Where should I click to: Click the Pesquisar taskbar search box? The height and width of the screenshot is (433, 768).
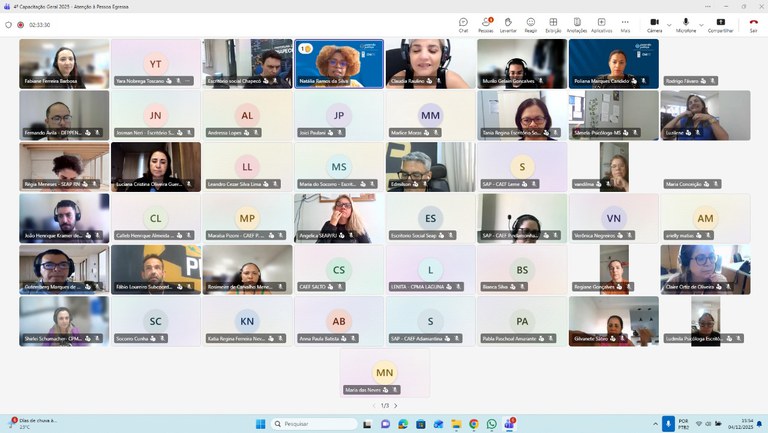click(314, 424)
